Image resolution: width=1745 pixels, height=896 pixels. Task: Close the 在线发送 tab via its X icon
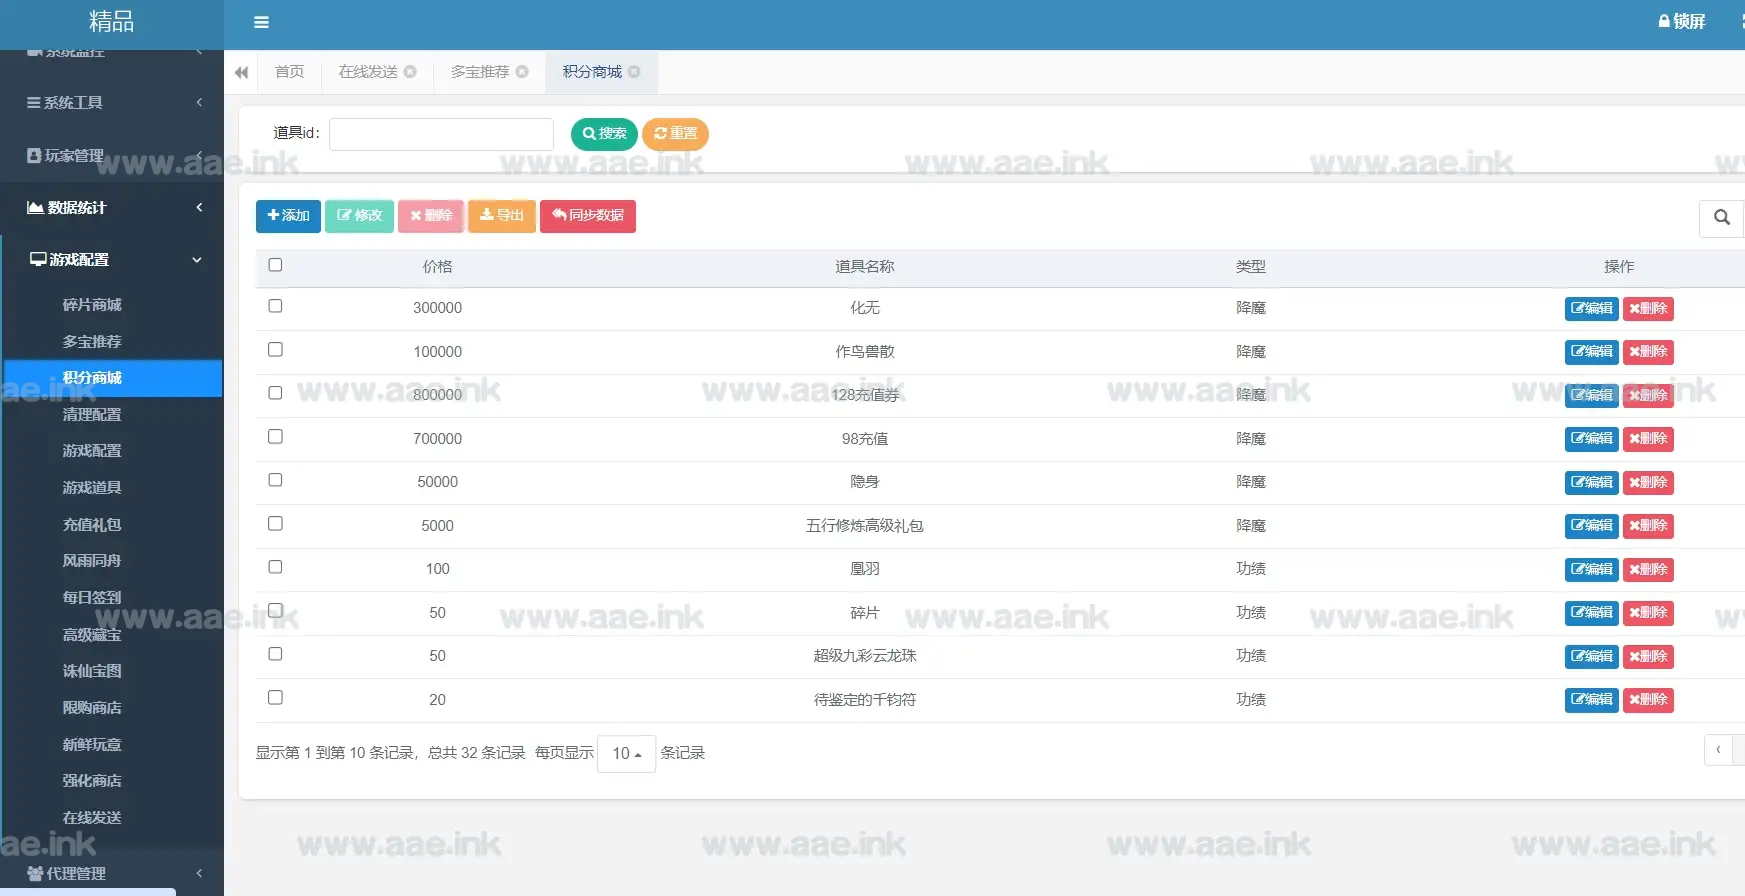click(x=410, y=72)
